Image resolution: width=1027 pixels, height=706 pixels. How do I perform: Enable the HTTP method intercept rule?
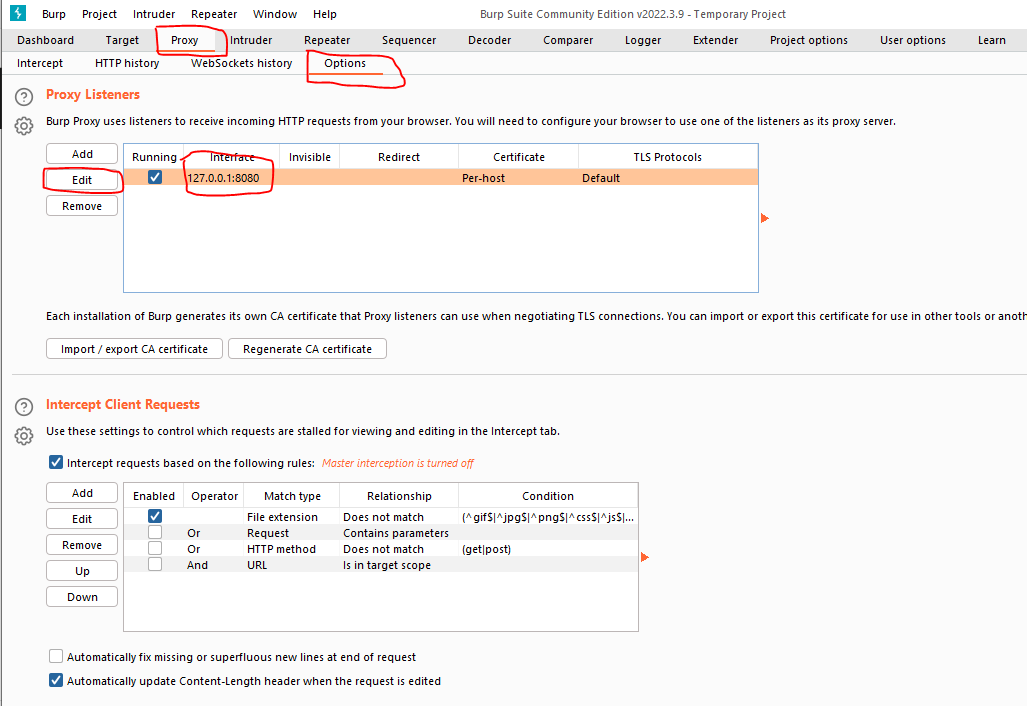click(x=155, y=549)
